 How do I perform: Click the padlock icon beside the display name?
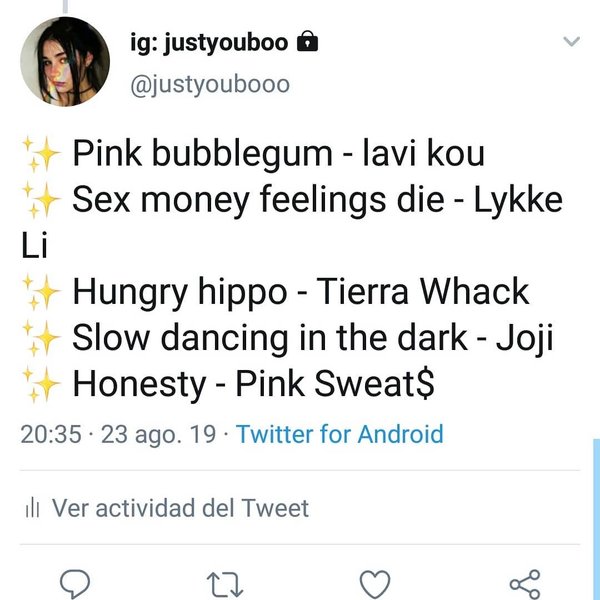309,42
